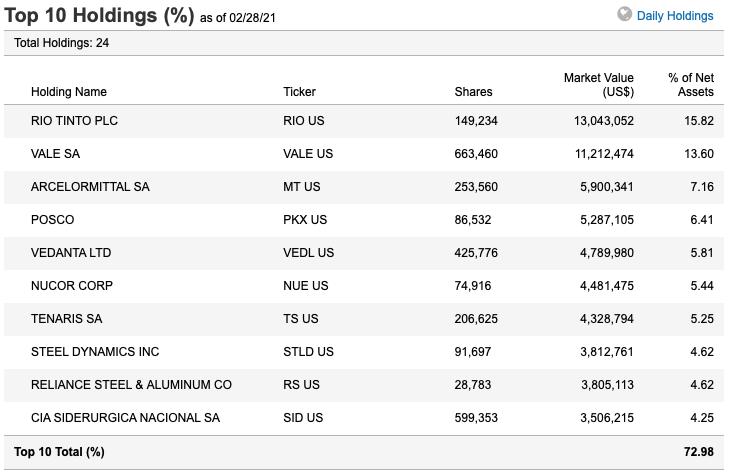This screenshot has height=476, width=730.
Task: Click the 5.25 net assets percentage
Action: pyautogui.click(x=702, y=319)
